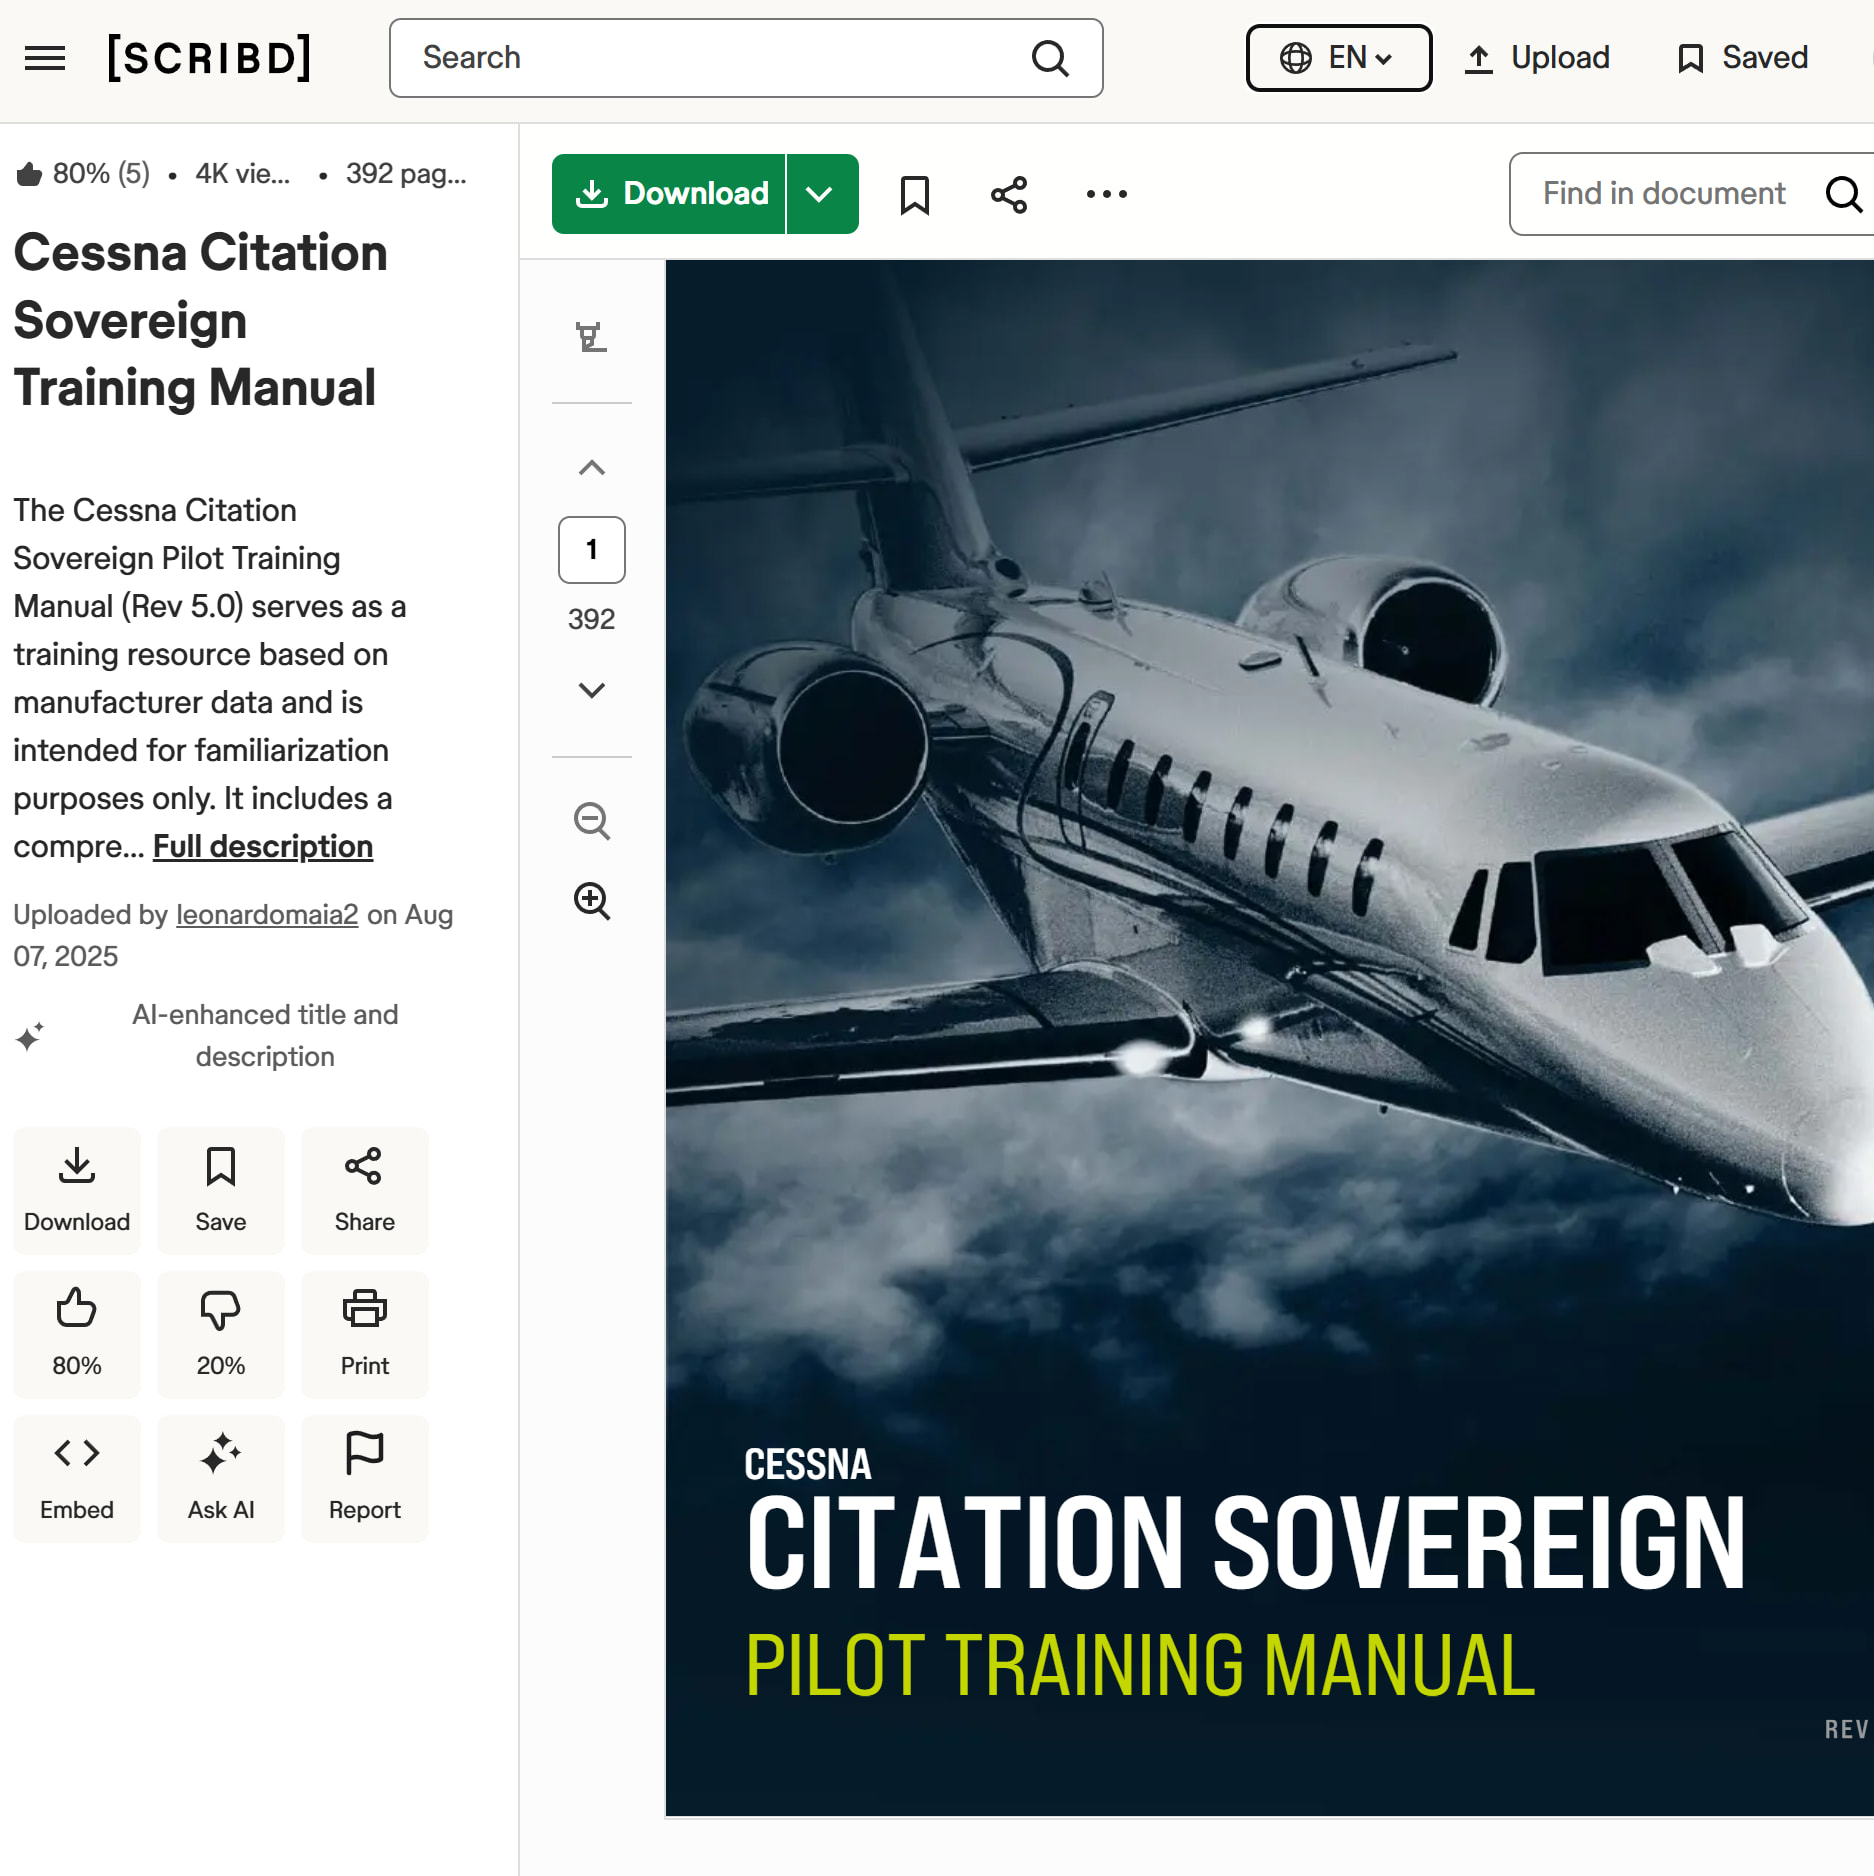This screenshot has height=1876, width=1874.
Task: Click the 4K vie... views text
Action: 243,174
